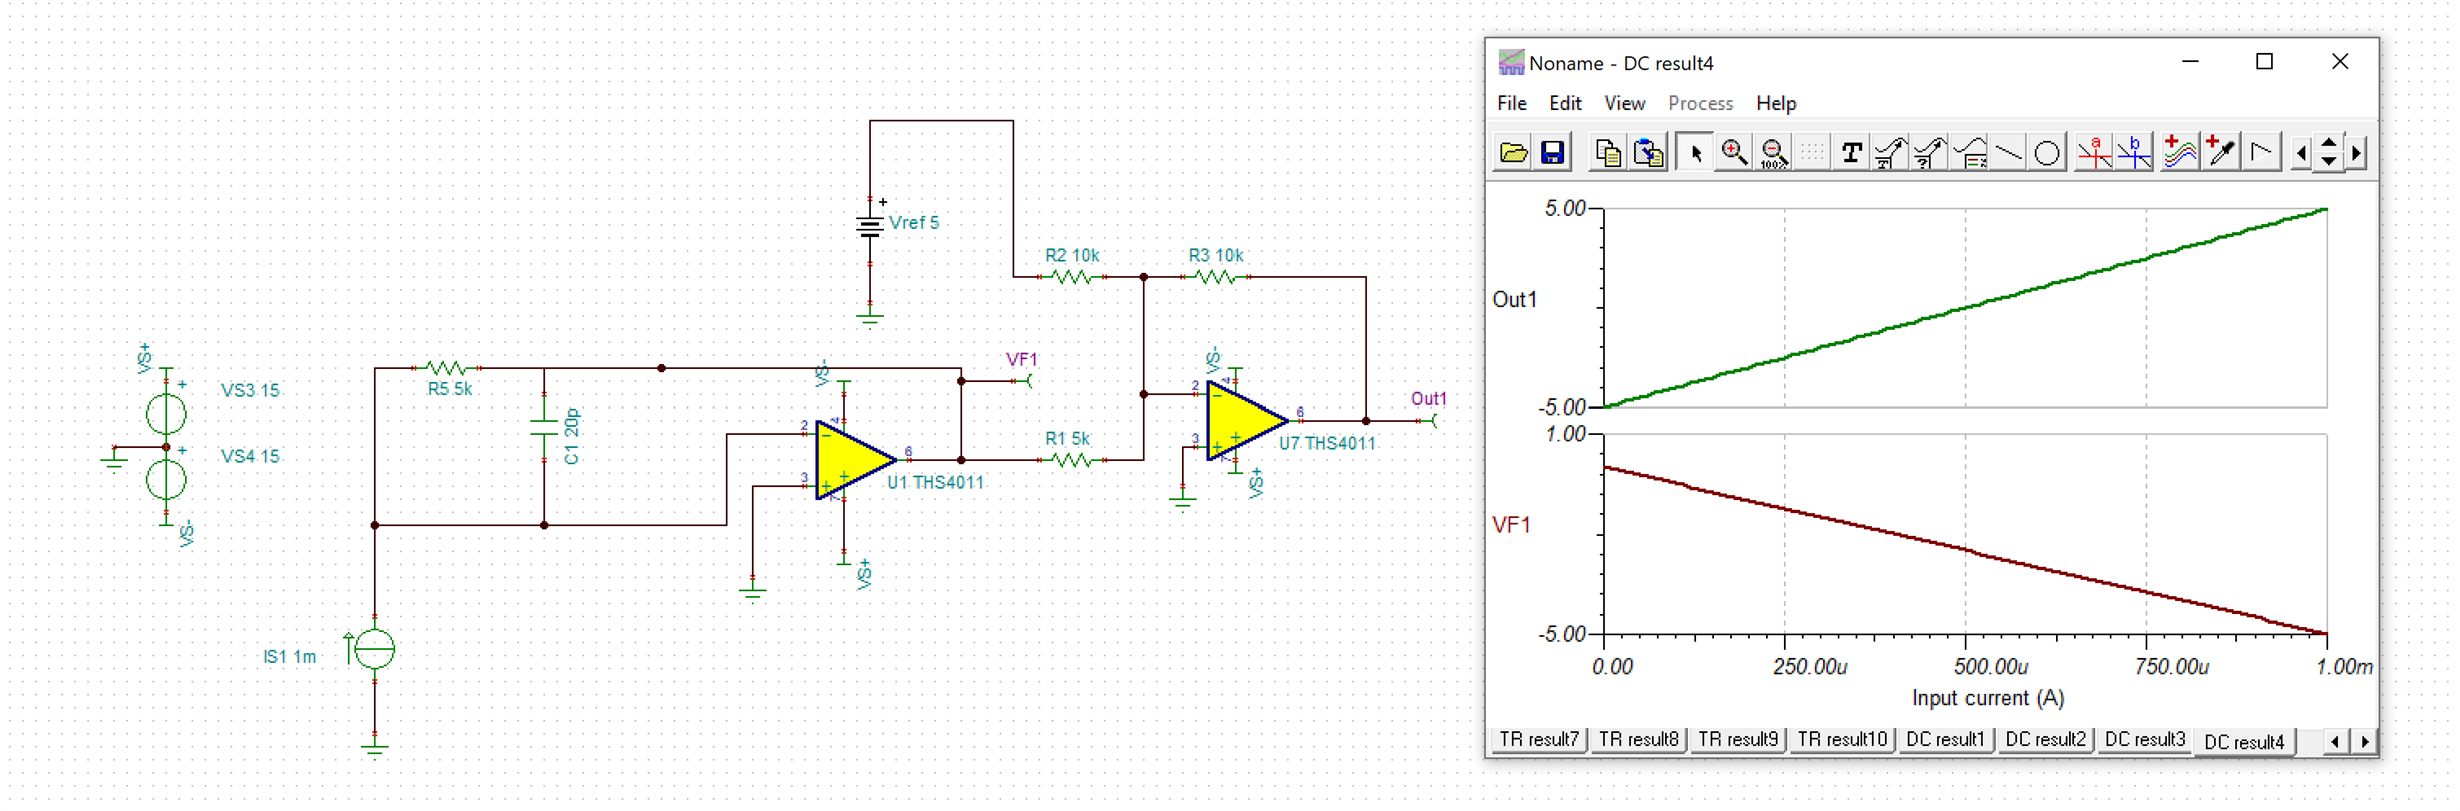Click the curve query label tool
The width and height of the screenshot is (2460, 811).
(x=1930, y=153)
